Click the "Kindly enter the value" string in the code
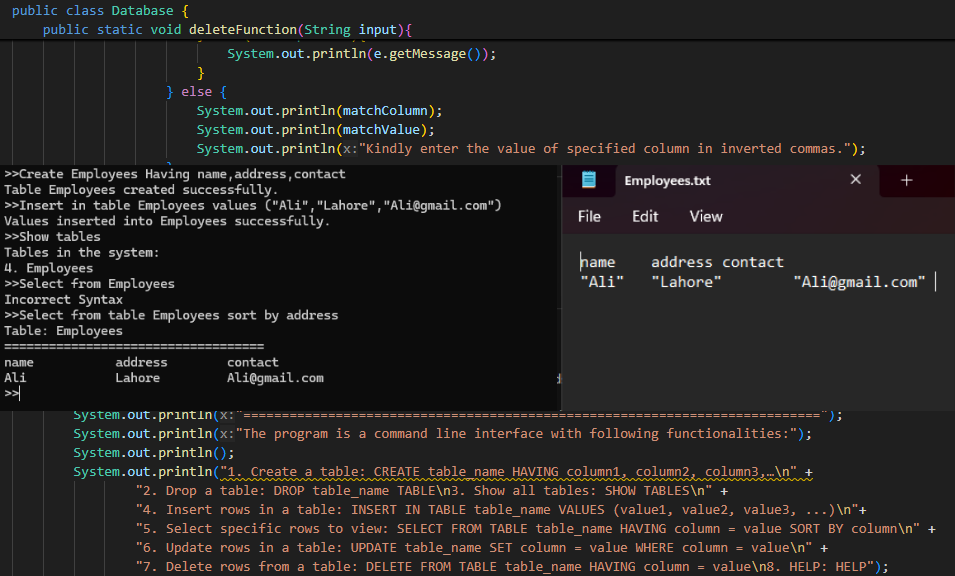The width and height of the screenshot is (955, 576). [x=607, y=149]
